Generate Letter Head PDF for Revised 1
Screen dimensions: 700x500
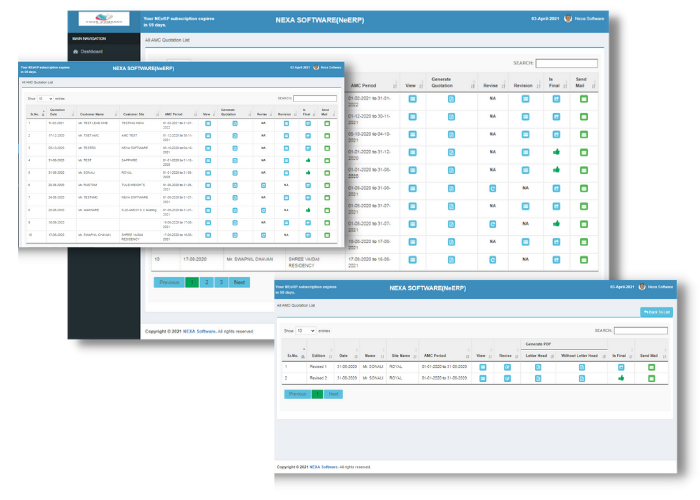click(x=538, y=367)
